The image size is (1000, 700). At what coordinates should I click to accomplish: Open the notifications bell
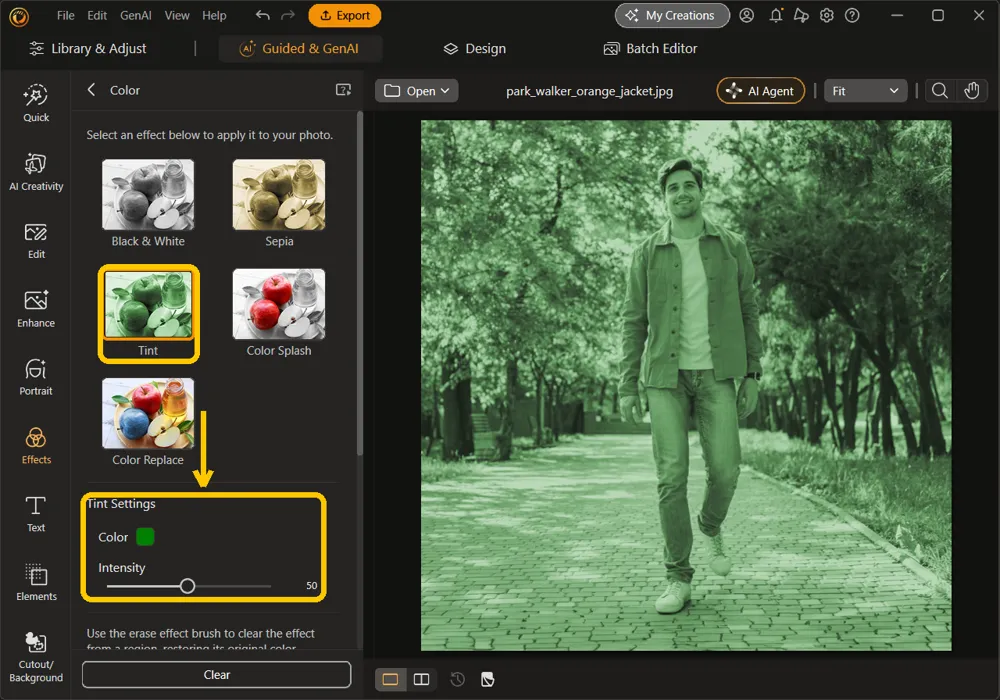pyautogui.click(x=776, y=15)
